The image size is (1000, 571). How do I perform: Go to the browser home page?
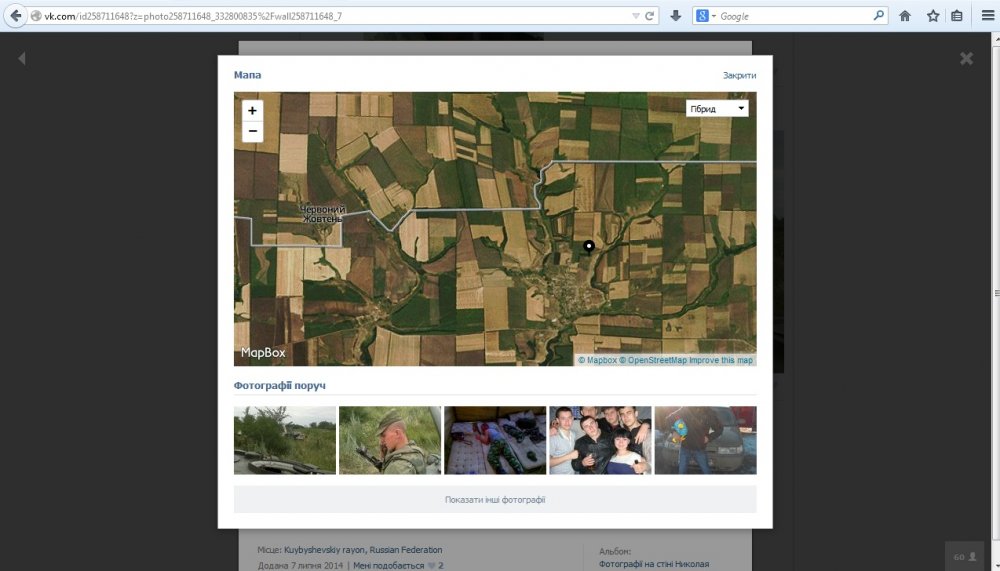(905, 16)
